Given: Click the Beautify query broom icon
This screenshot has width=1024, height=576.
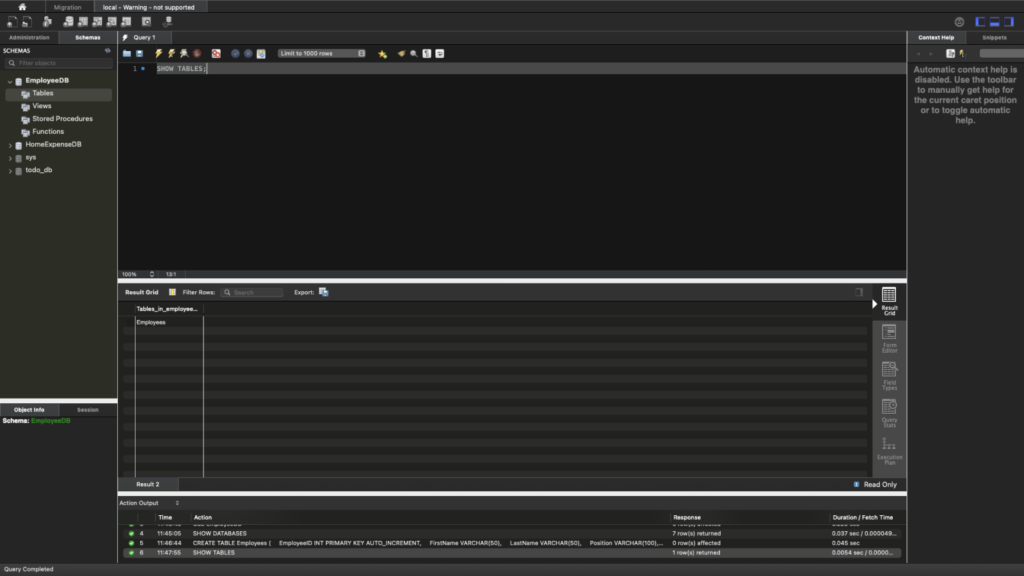Looking at the screenshot, I should pos(401,53).
